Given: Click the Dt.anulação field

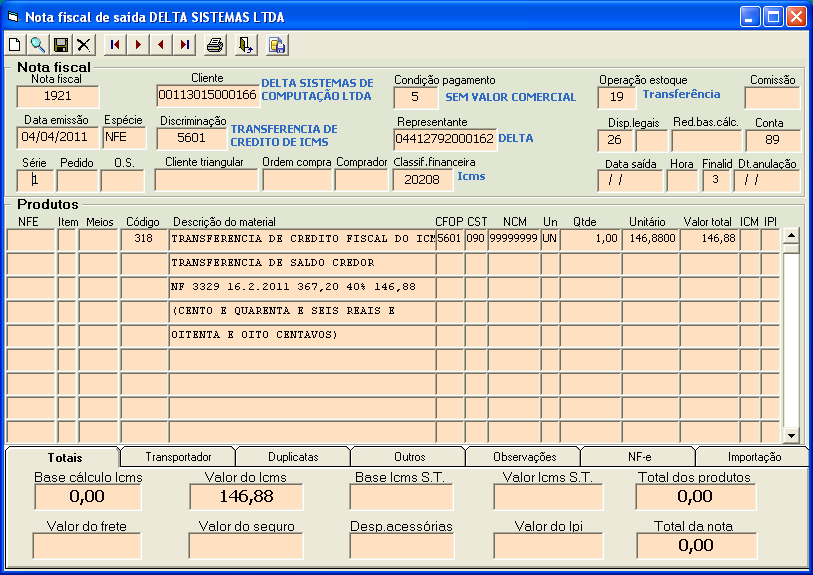Looking at the screenshot, I should [767, 181].
